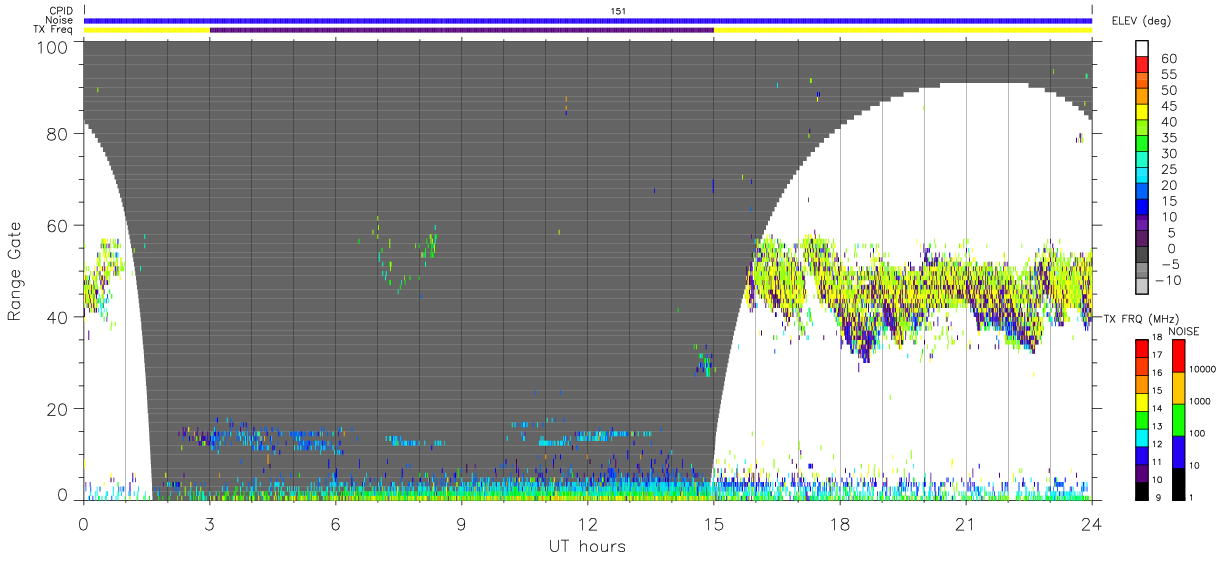This screenshot has width=1228, height=567.
Task: Click the 10000 label on the NOISE scale
Action: click(x=1204, y=369)
